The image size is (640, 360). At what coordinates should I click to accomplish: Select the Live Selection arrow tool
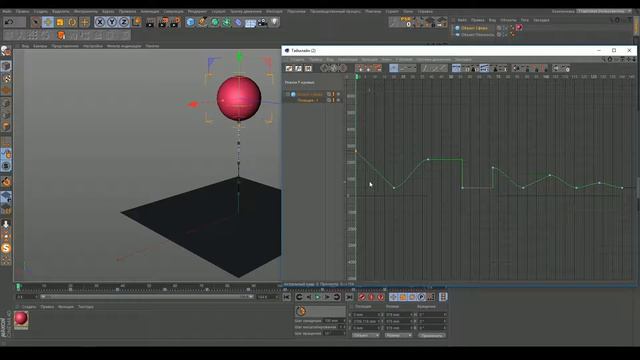[36, 22]
